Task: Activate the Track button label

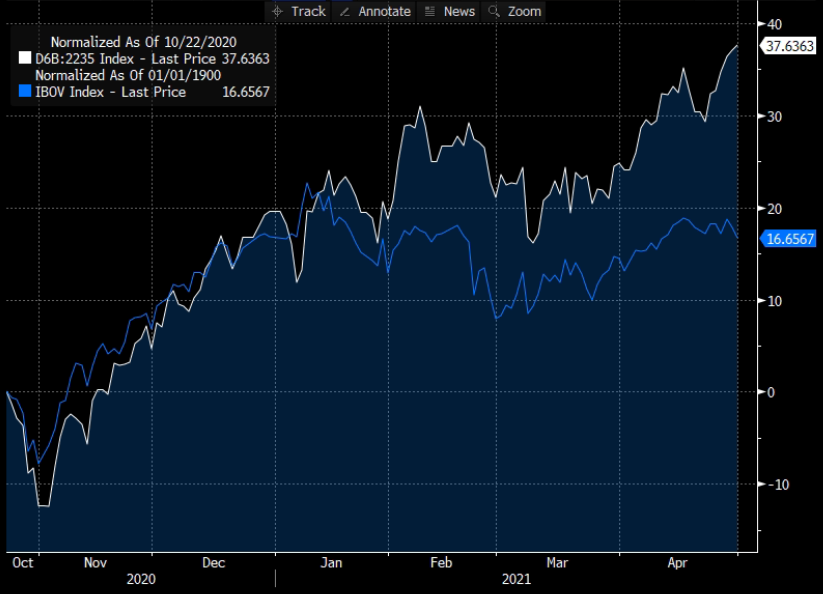Action: pos(308,12)
